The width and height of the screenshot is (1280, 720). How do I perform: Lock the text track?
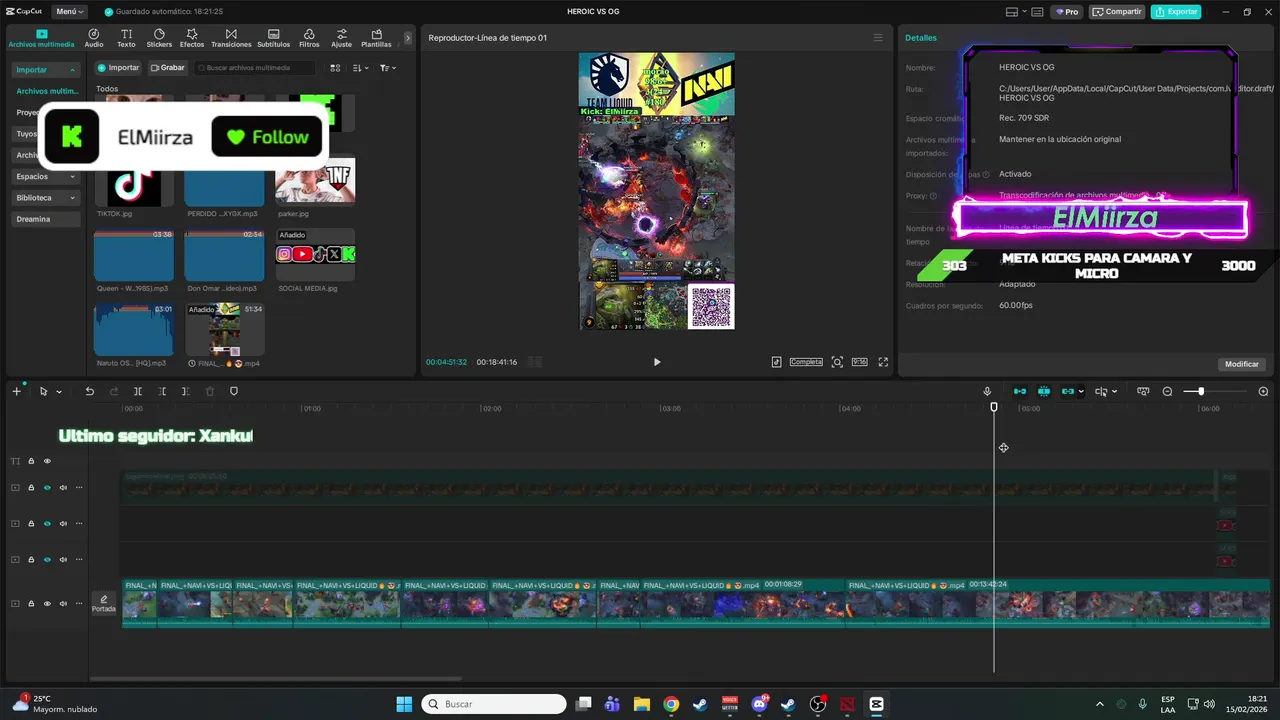coord(31,461)
